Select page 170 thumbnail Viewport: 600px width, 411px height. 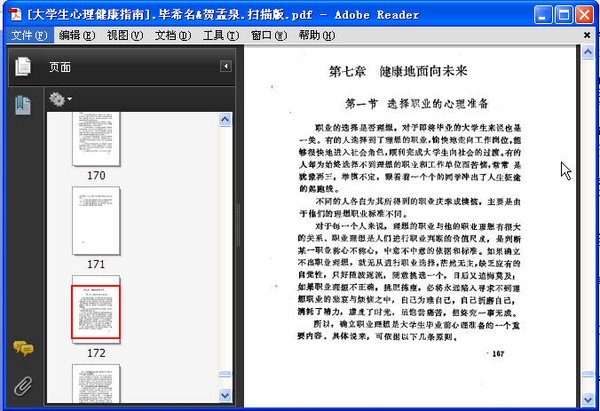(96, 139)
